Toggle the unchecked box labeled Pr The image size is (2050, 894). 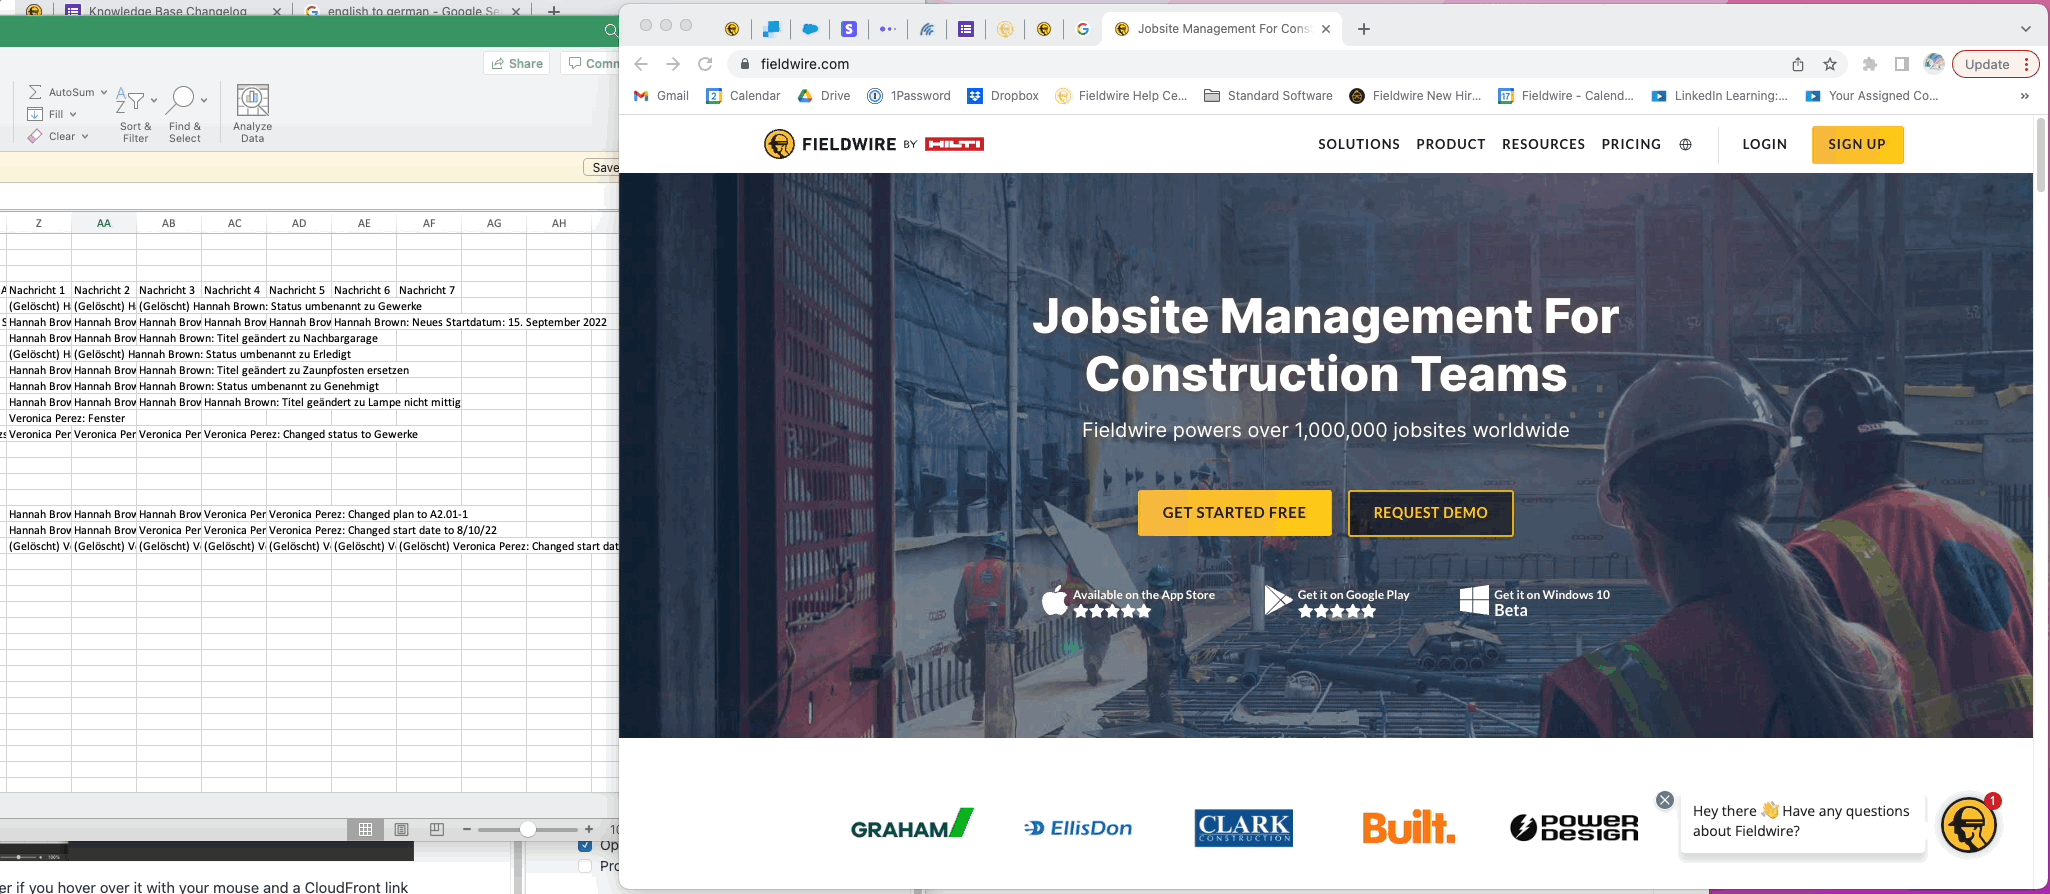point(586,866)
